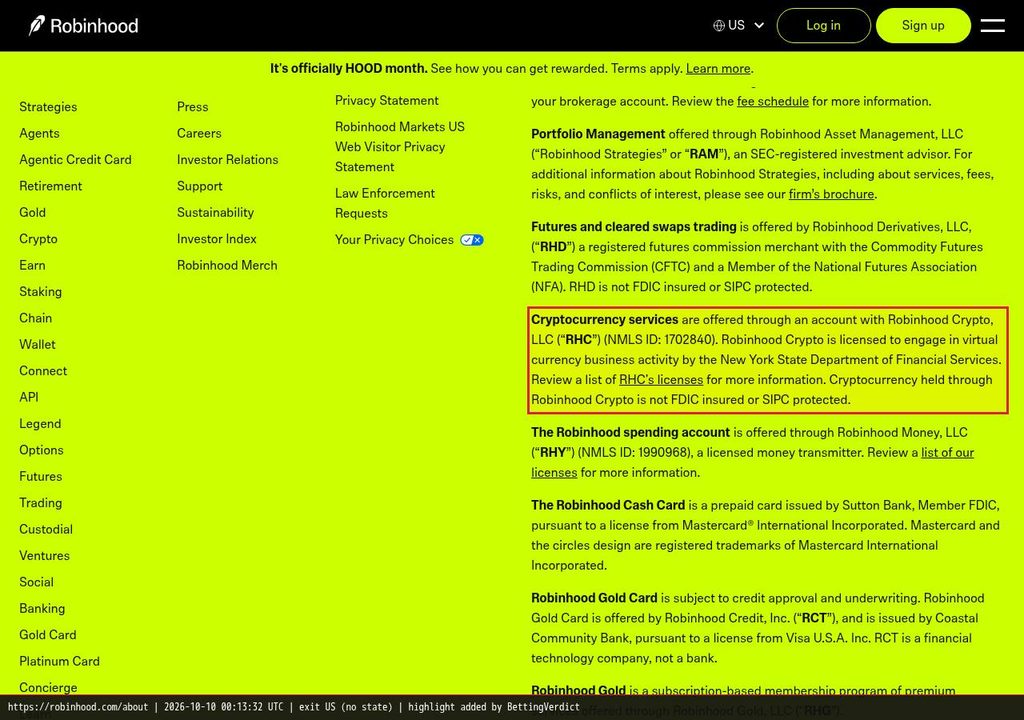Viewport: 1024px width, 720px height.
Task: Click the Futures footer link
Action: [40, 477]
